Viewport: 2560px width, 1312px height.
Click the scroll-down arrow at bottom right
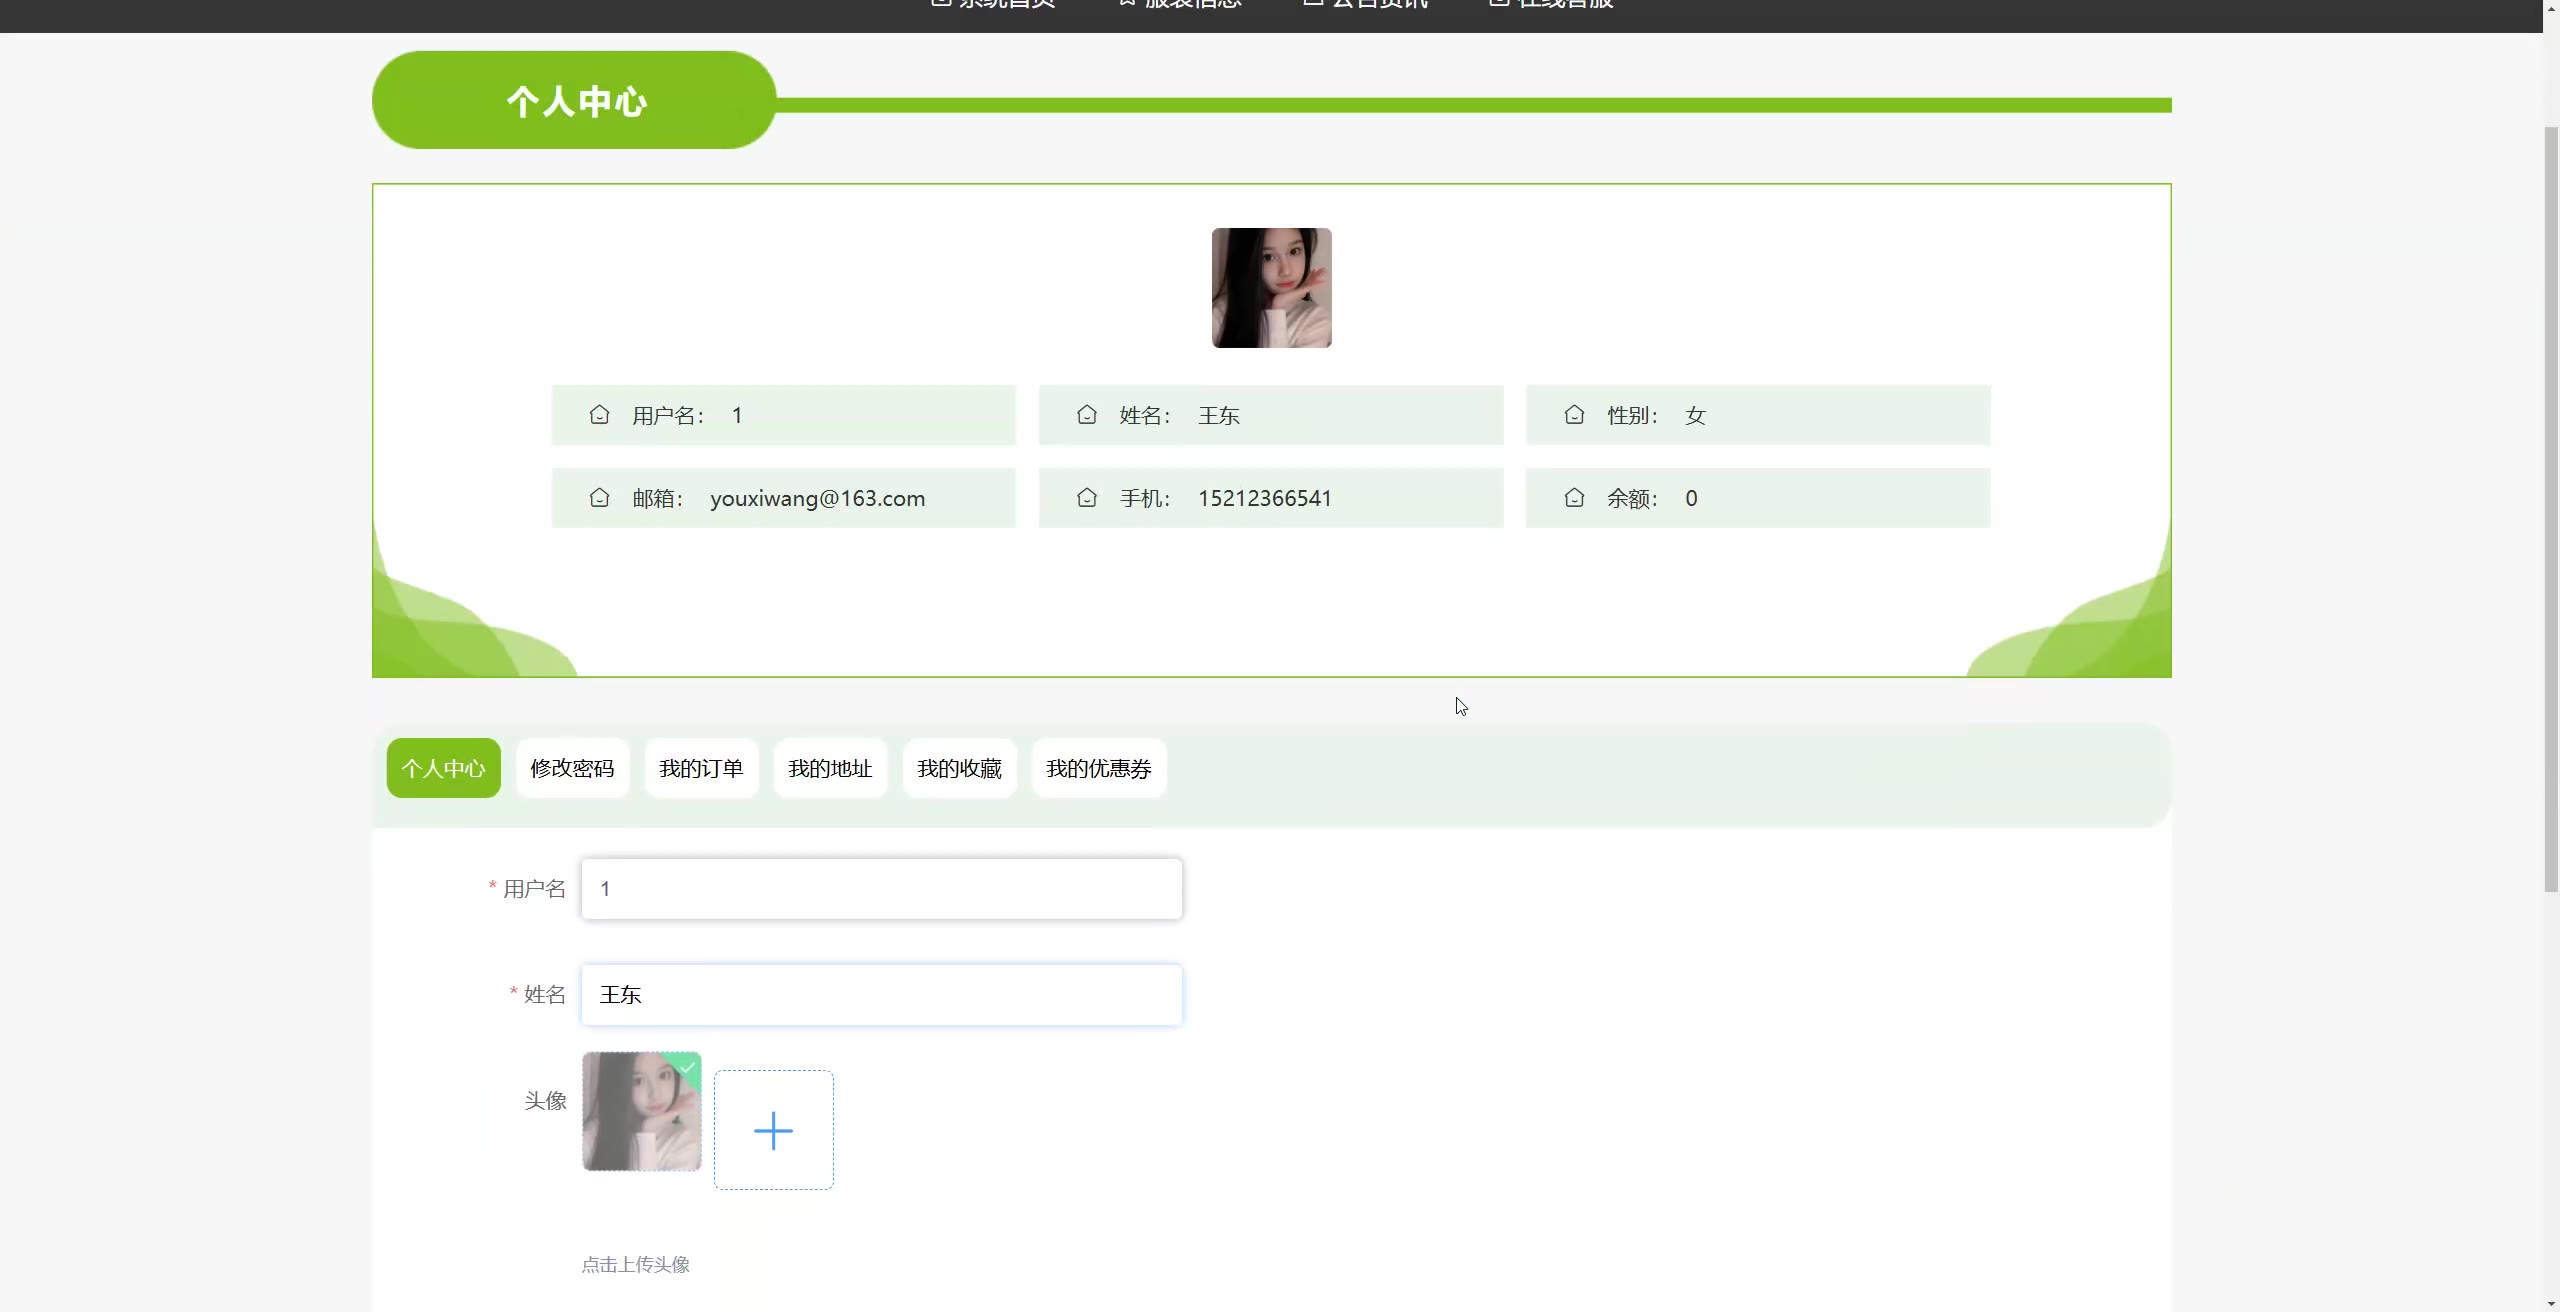point(2551,1303)
